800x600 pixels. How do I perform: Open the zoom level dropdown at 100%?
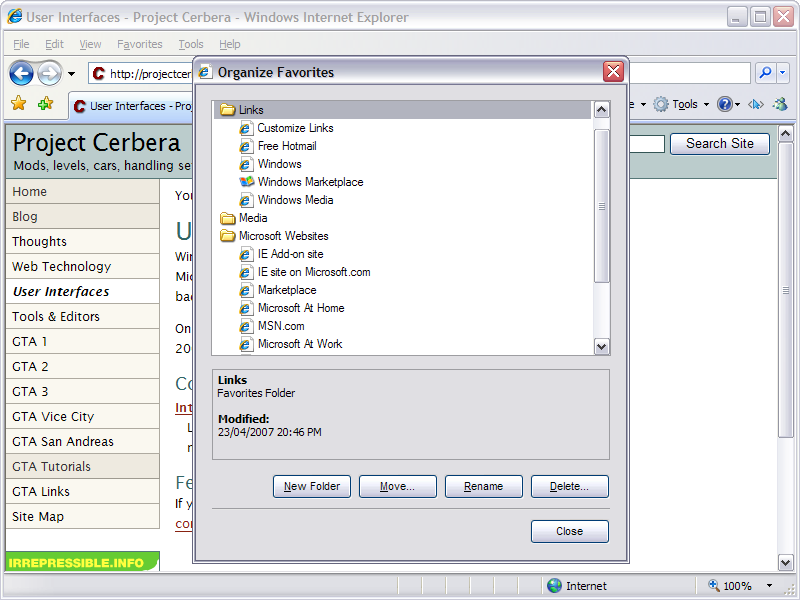(769, 586)
